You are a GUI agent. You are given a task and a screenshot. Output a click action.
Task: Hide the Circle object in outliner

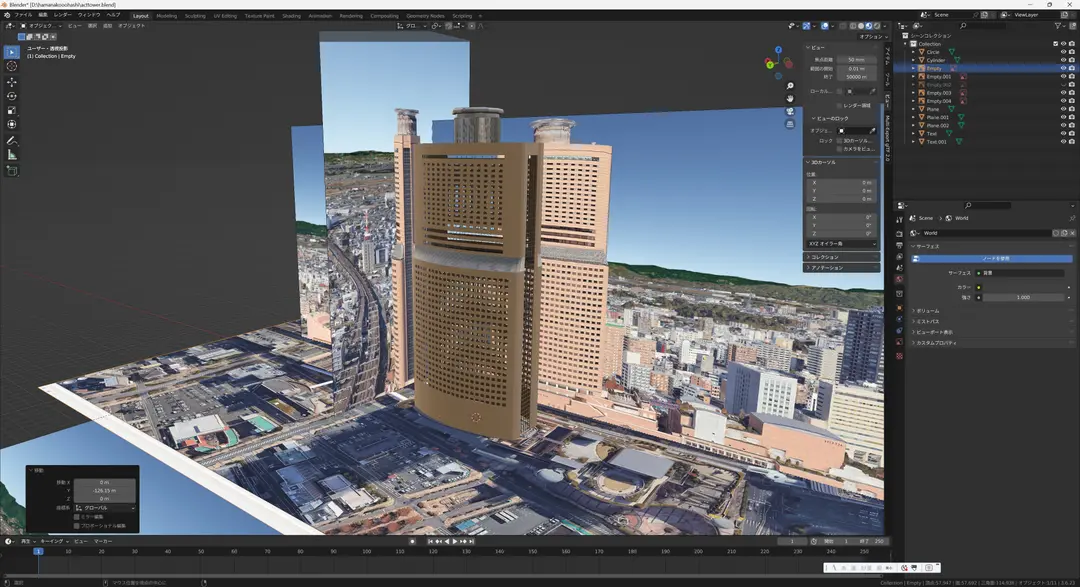click(1063, 52)
